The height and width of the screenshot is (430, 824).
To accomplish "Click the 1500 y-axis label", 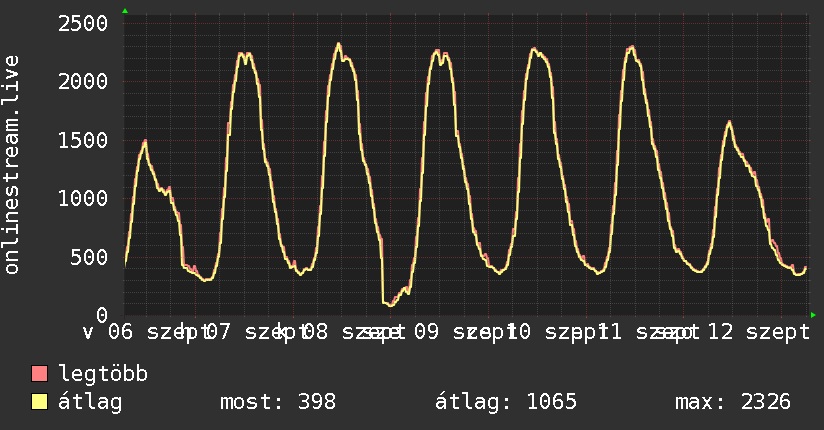I will [83, 140].
